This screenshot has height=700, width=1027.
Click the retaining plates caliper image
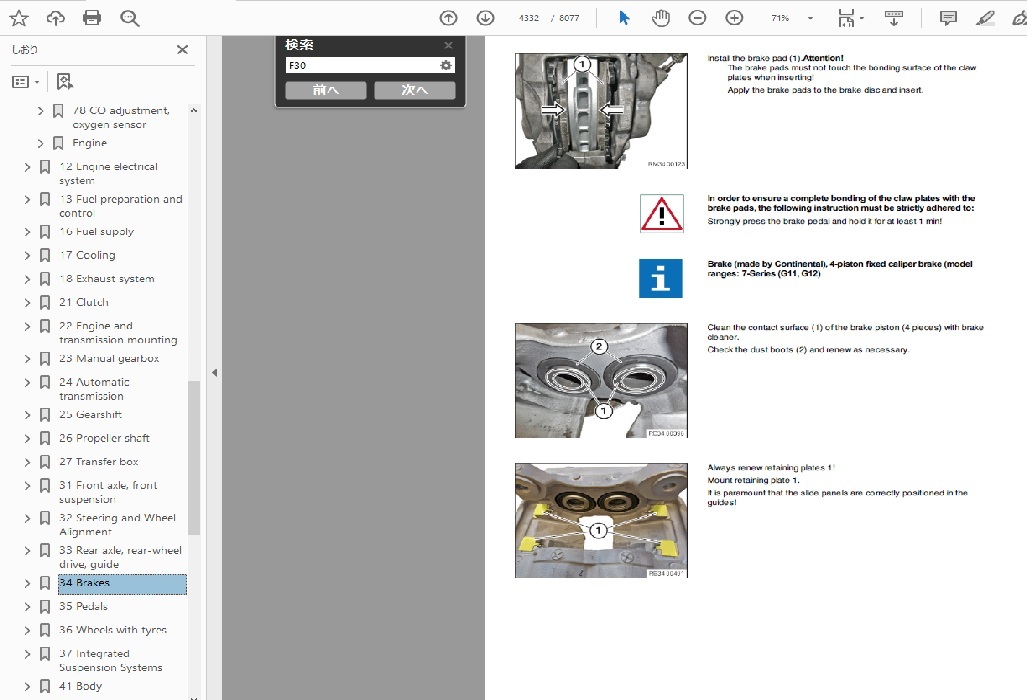click(x=601, y=521)
